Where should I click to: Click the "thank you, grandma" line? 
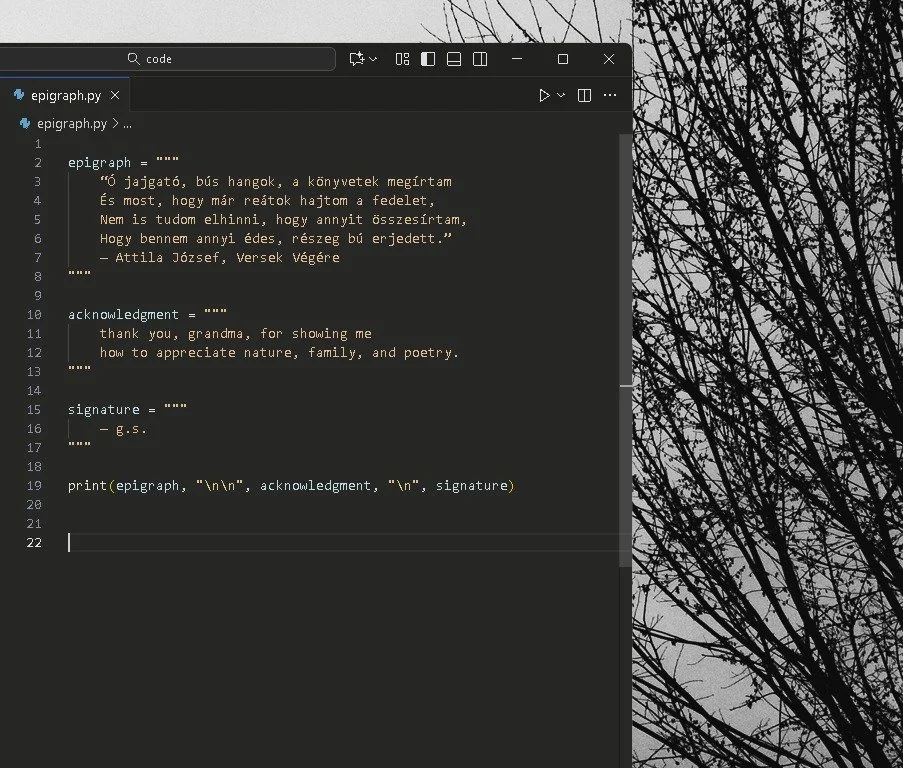[x=236, y=334]
